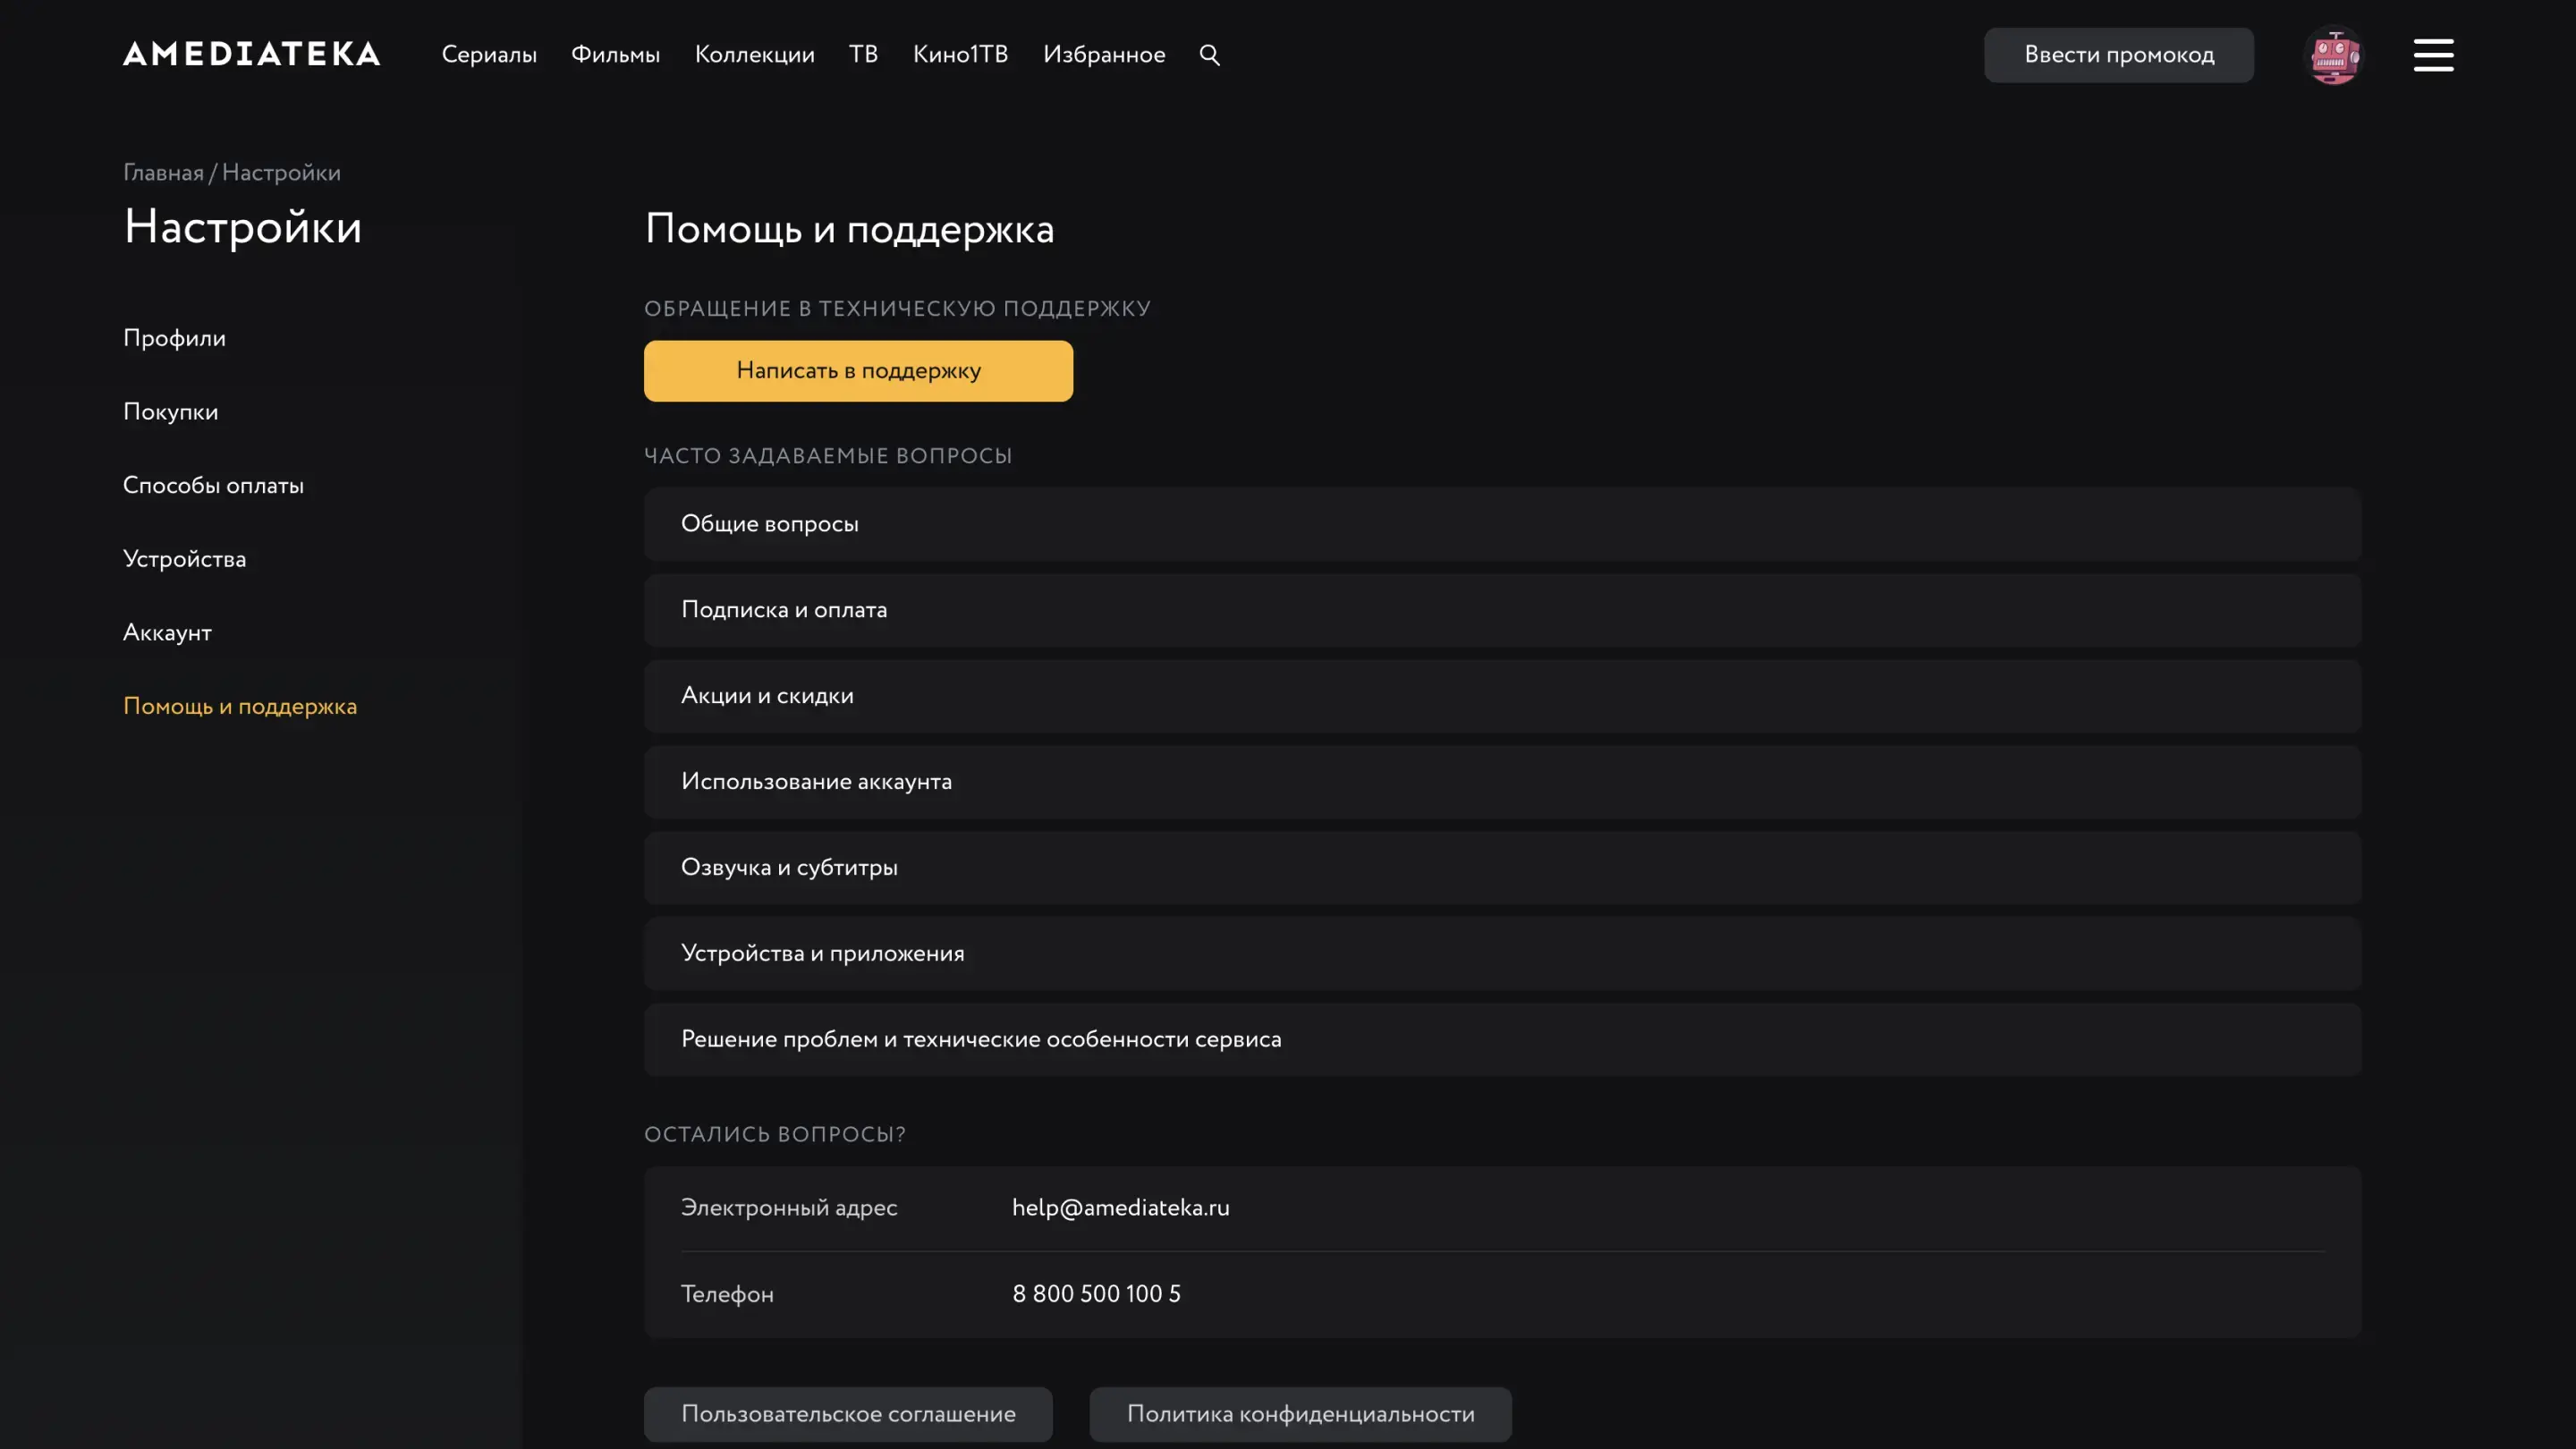The height and width of the screenshot is (1449, 2576).
Task: Open the Сериалы menu item
Action: click(x=489, y=55)
